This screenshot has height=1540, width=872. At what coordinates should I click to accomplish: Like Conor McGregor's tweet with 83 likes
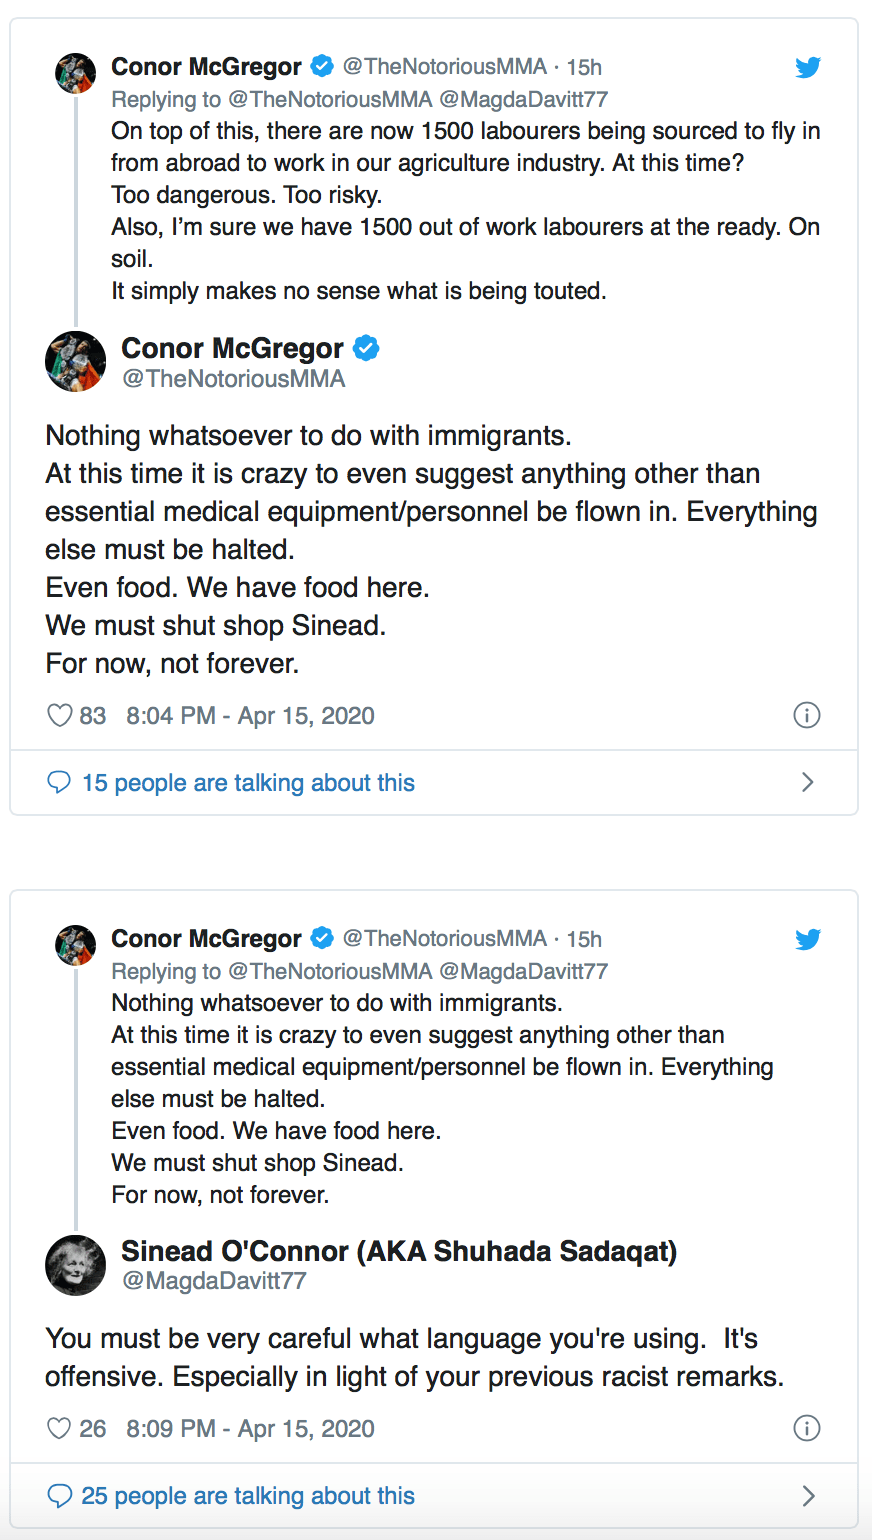(60, 716)
